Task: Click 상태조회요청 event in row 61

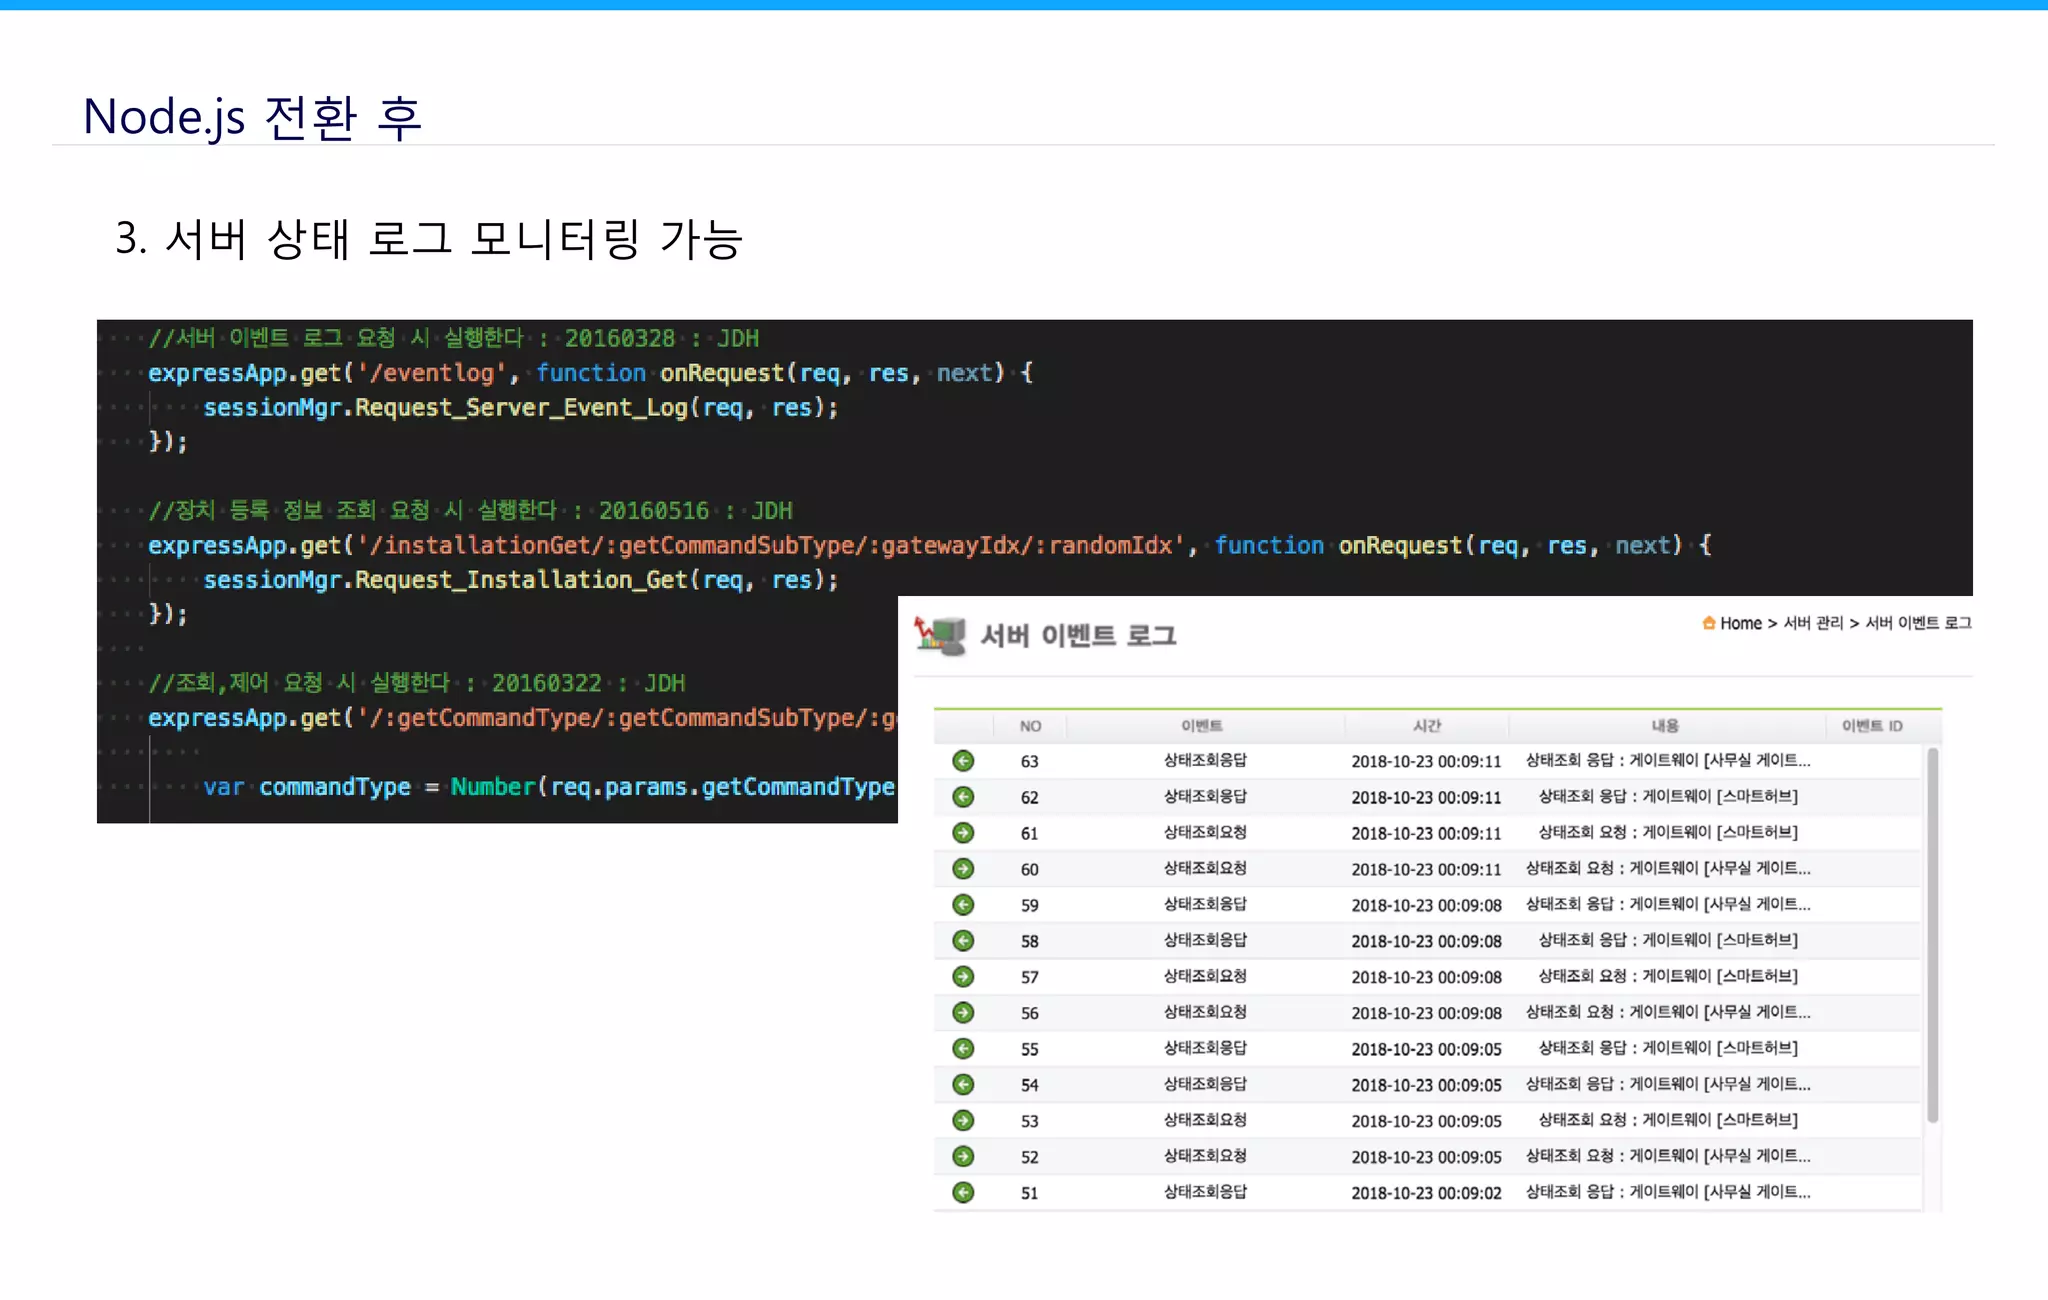Action: pos(1205,833)
